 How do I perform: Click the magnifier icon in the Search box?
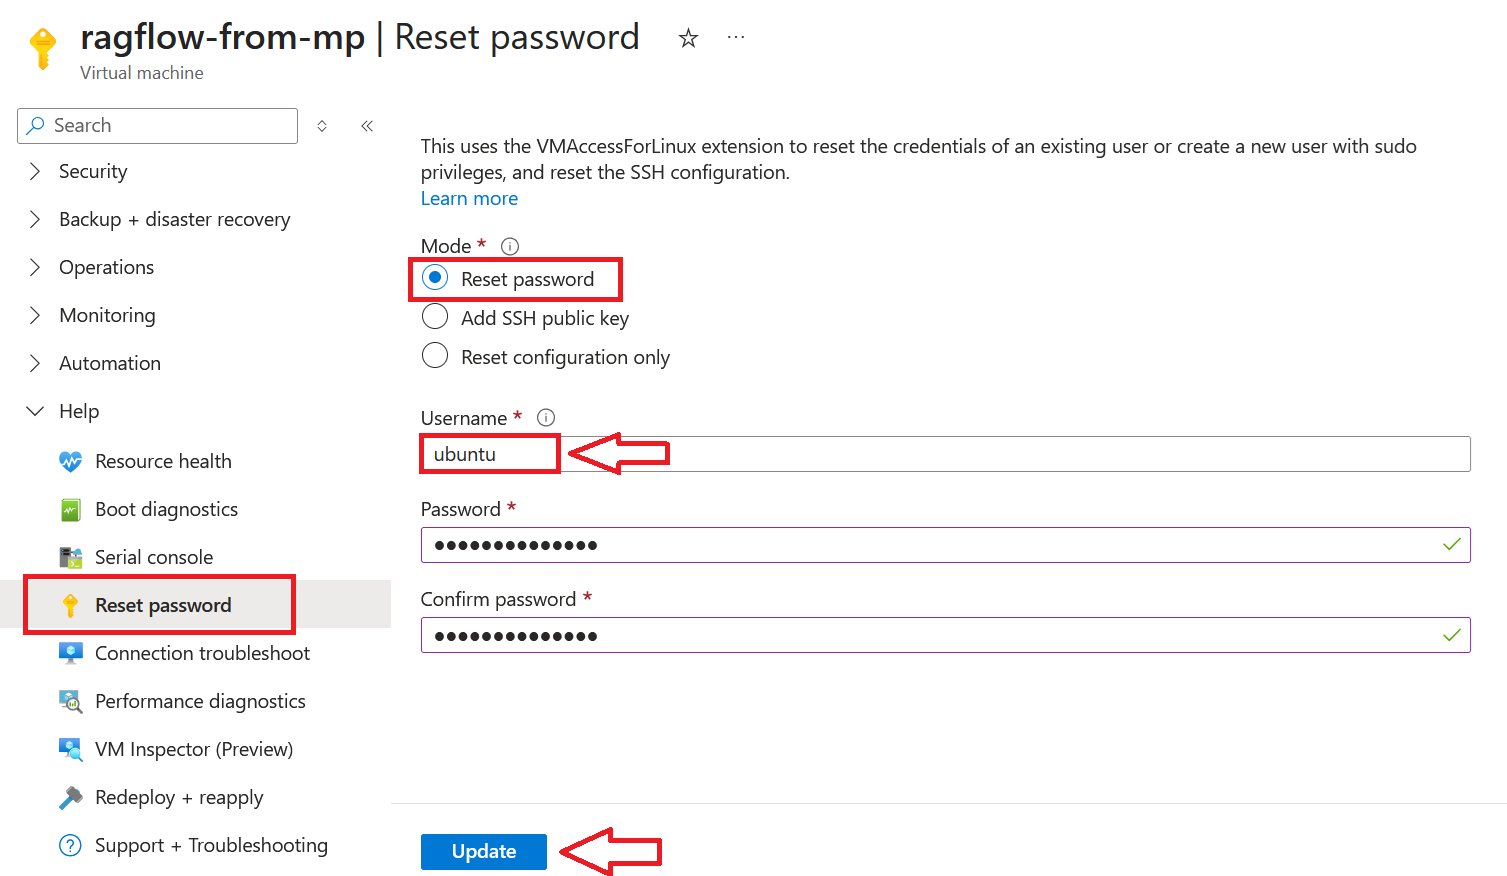tap(36, 126)
